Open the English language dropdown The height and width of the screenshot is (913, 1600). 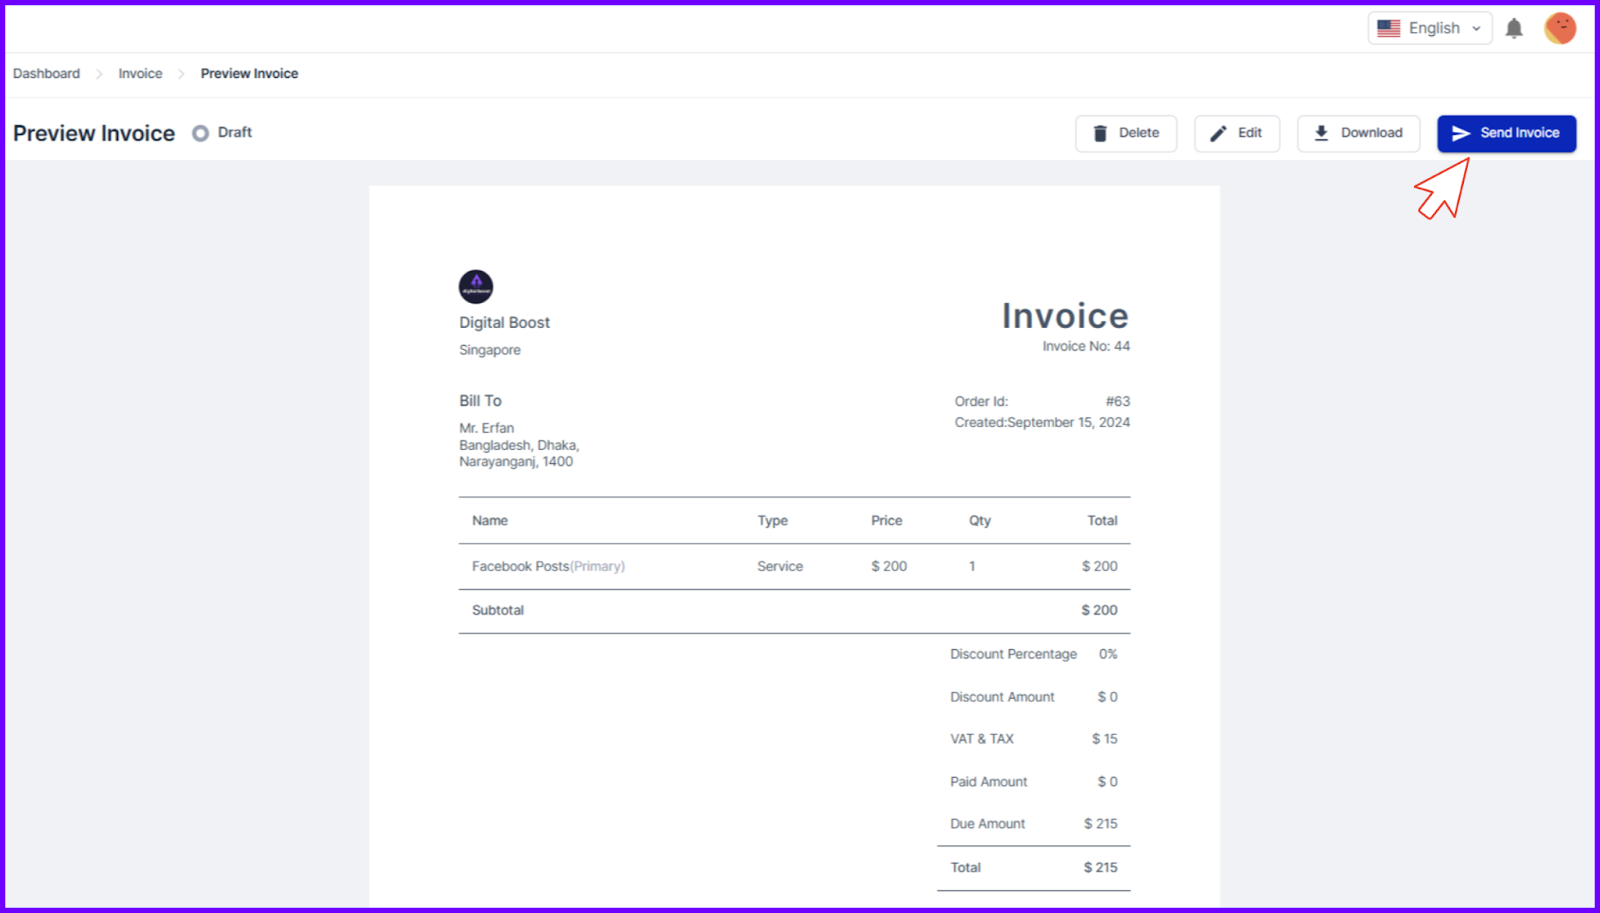pos(1429,28)
